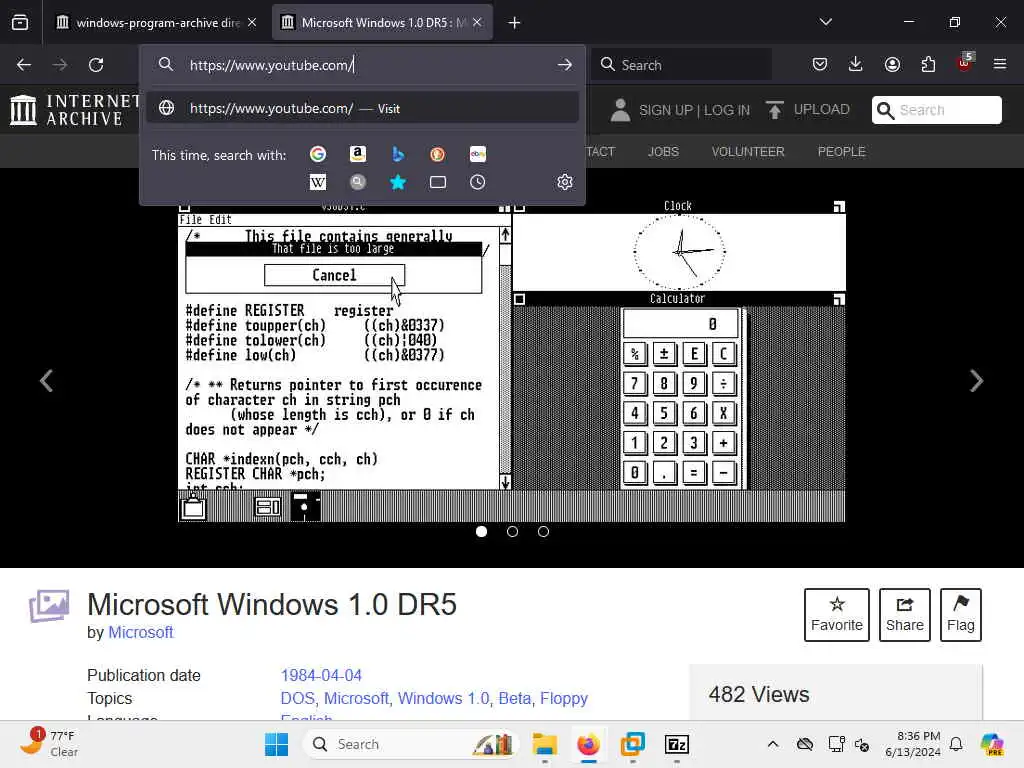
Task: Flag this archive item
Action: (x=961, y=615)
